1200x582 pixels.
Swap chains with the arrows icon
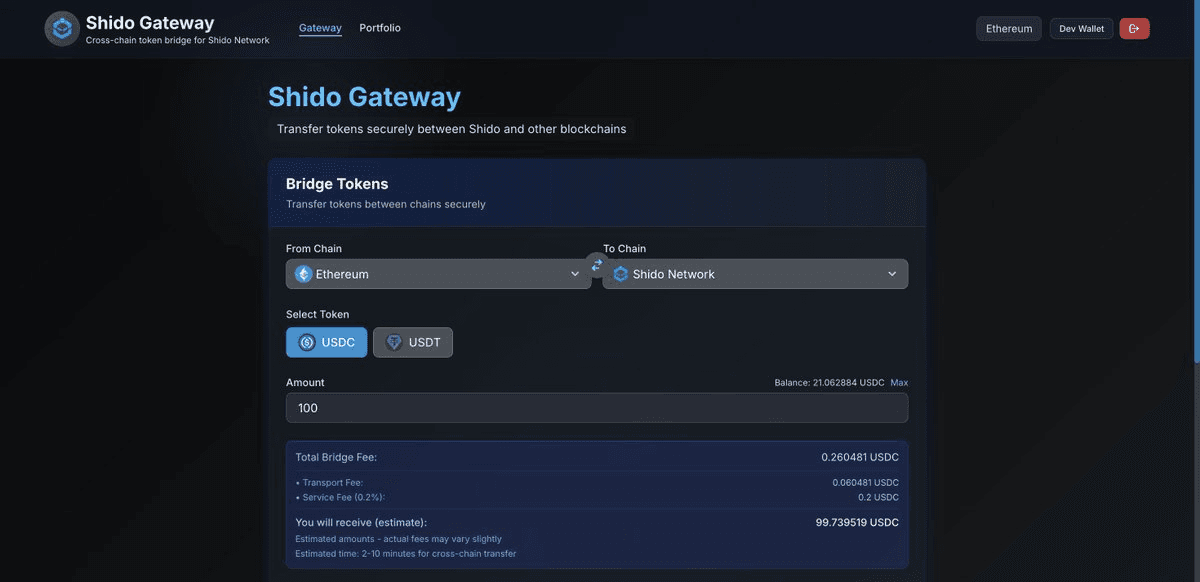597,265
